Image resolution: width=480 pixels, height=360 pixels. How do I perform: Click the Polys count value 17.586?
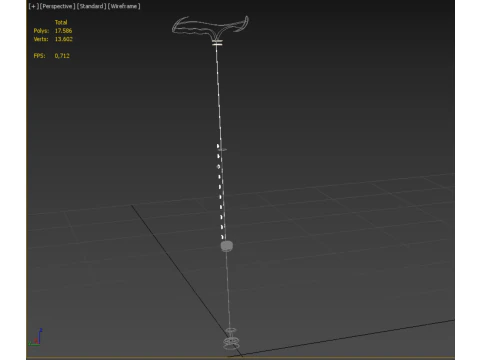tap(63, 31)
